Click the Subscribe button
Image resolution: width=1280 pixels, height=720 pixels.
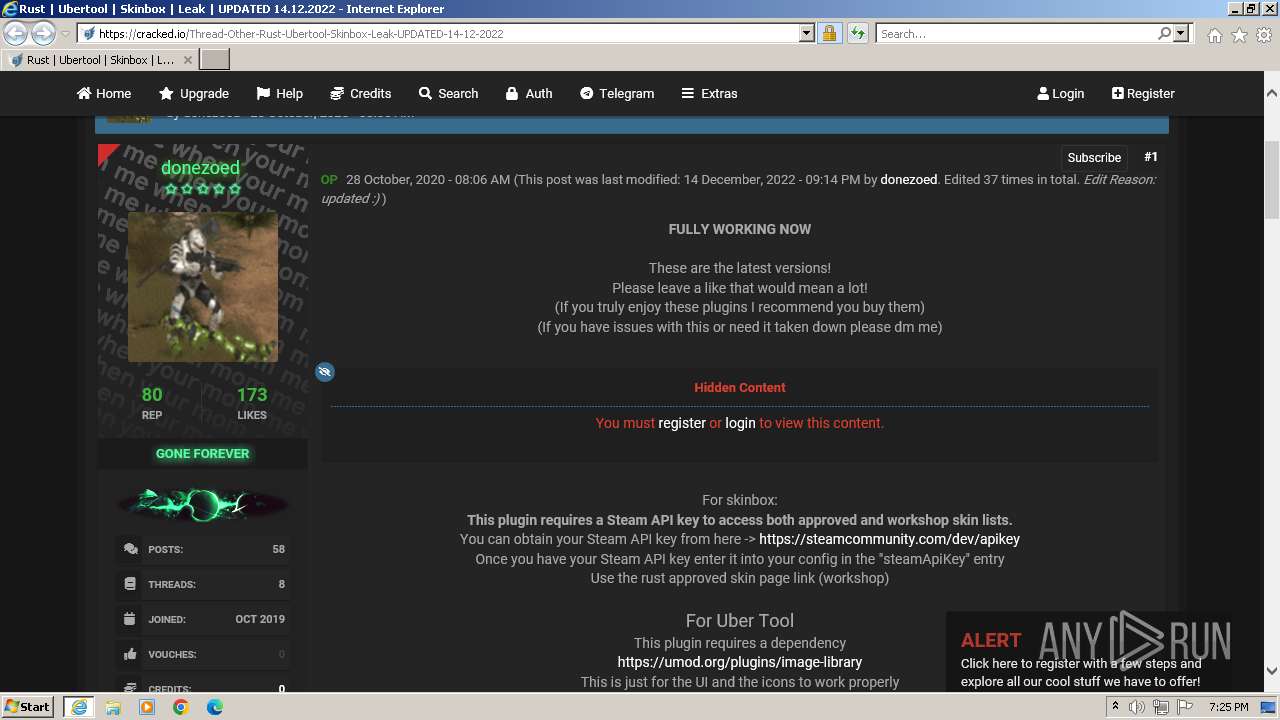1094,157
